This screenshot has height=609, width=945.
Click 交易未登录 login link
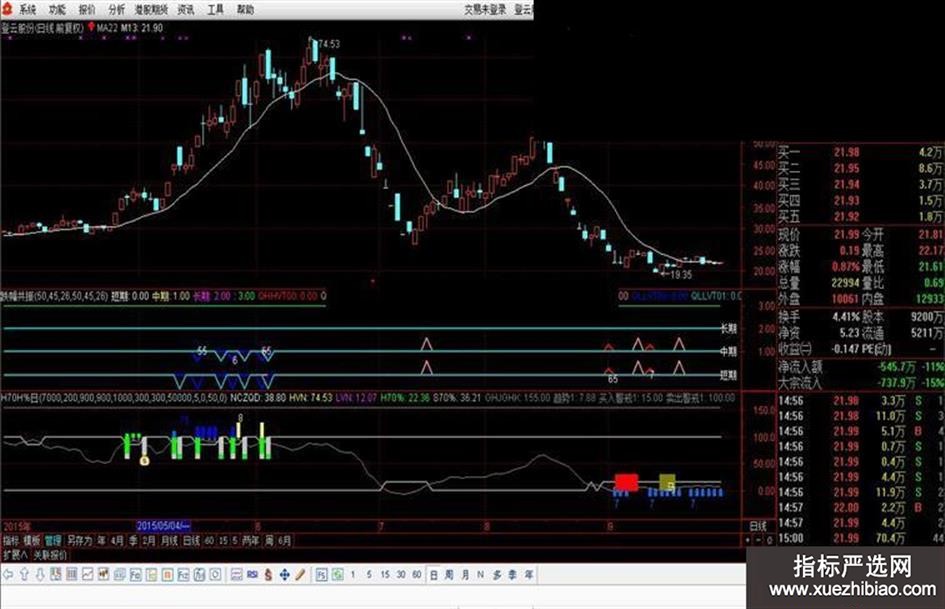tap(486, 9)
